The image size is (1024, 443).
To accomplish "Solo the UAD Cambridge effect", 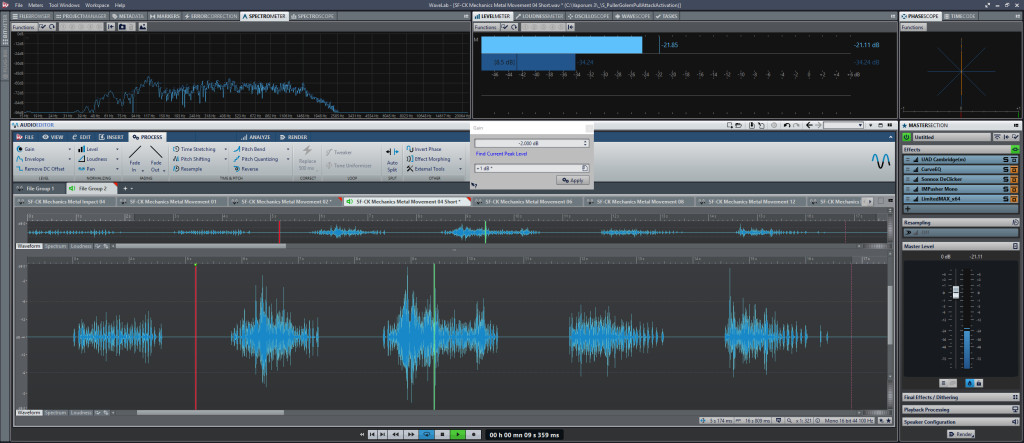I will (1005, 159).
